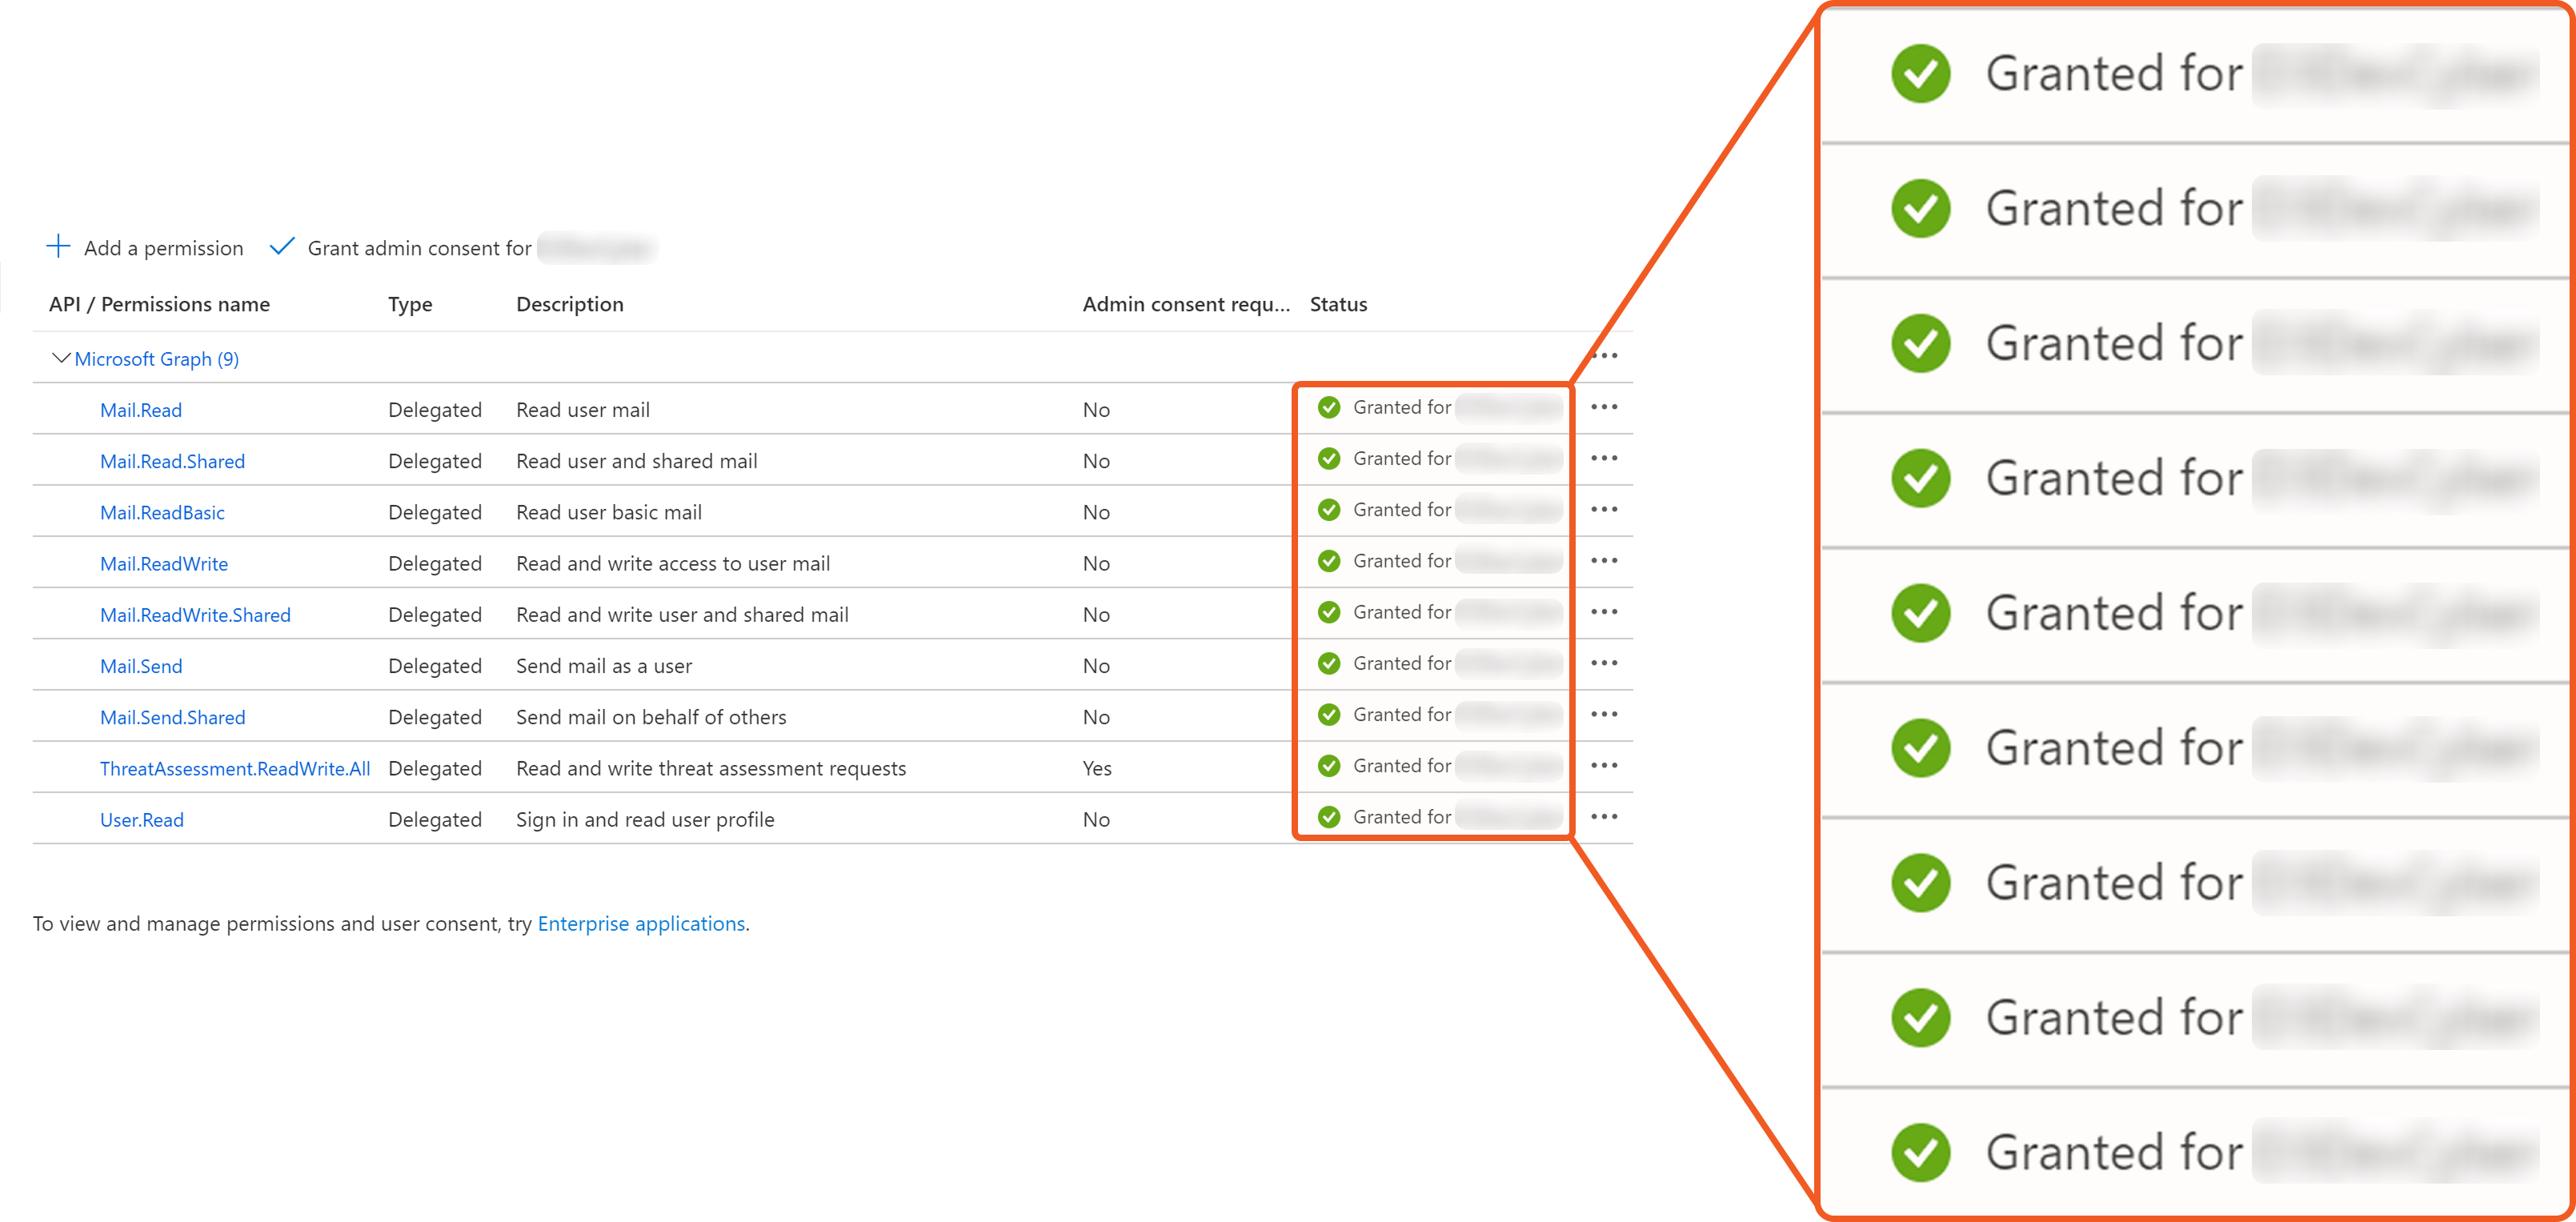Open ellipsis menu for Microsoft Graph group
The image size is (2576, 1222).
pyautogui.click(x=1604, y=356)
